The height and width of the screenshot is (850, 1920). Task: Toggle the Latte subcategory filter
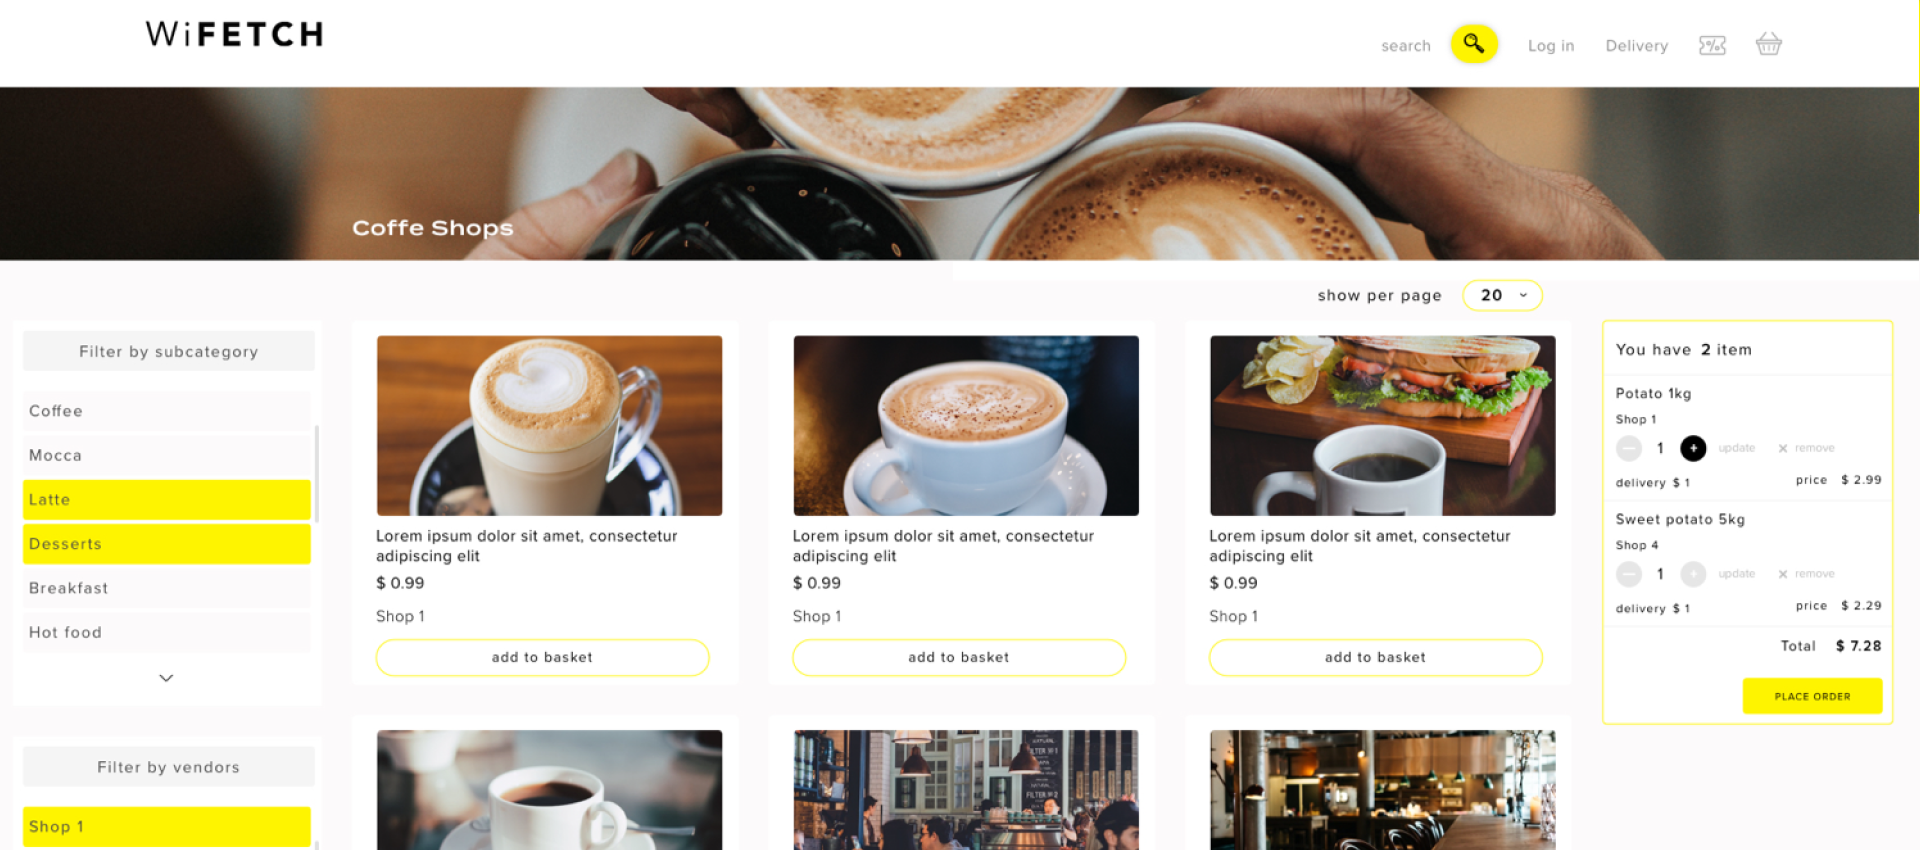[167, 500]
